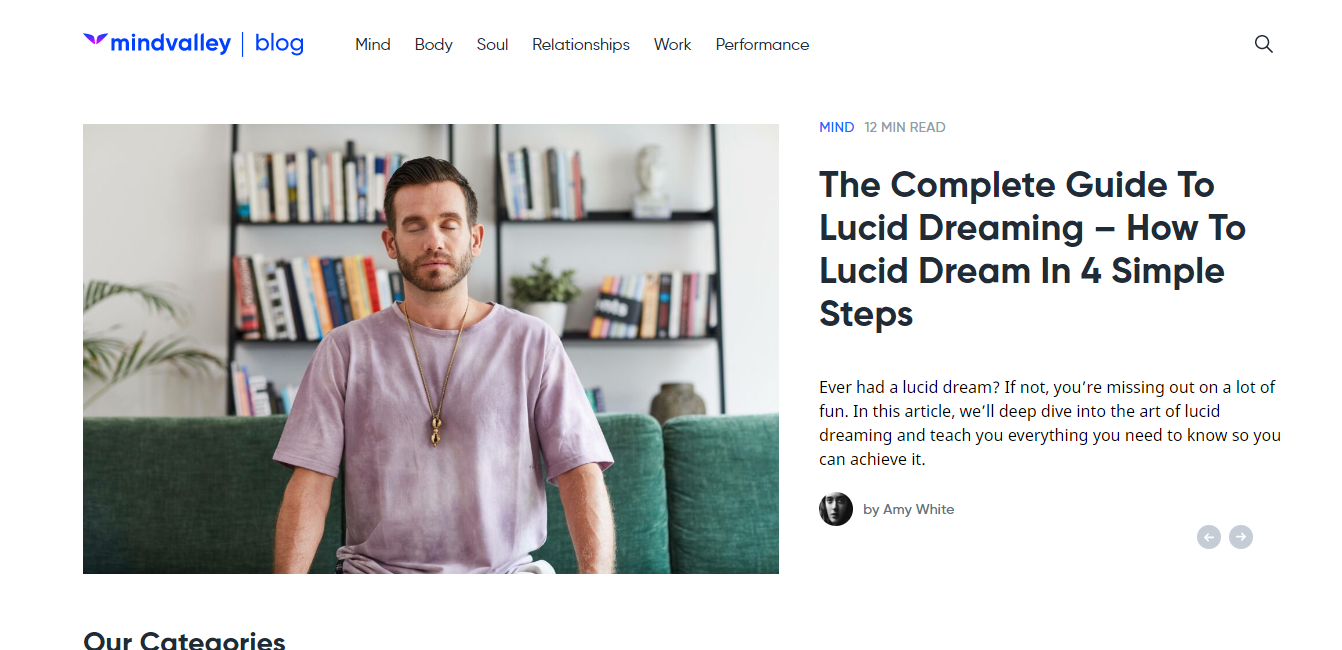Go to previous featured article arrow

click(x=1209, y=537)
